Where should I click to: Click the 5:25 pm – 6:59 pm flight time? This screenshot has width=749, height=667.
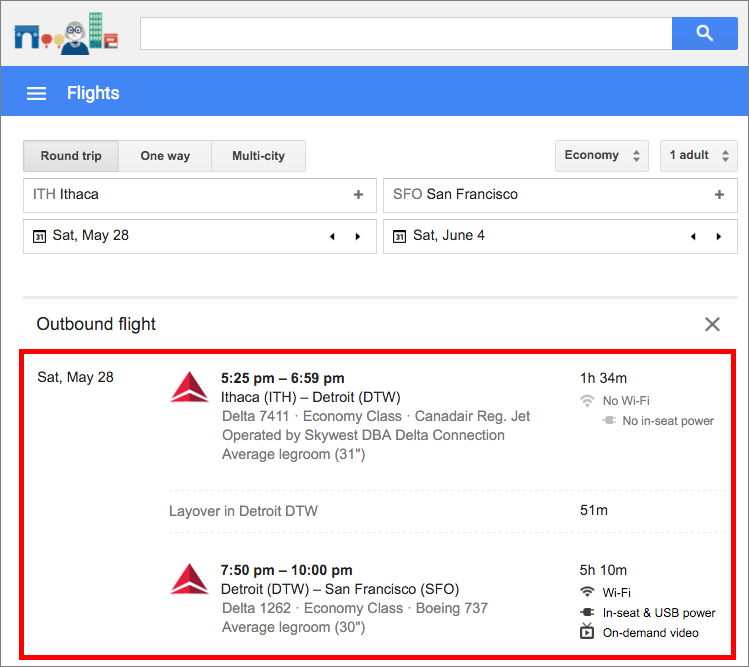(282, 378)
